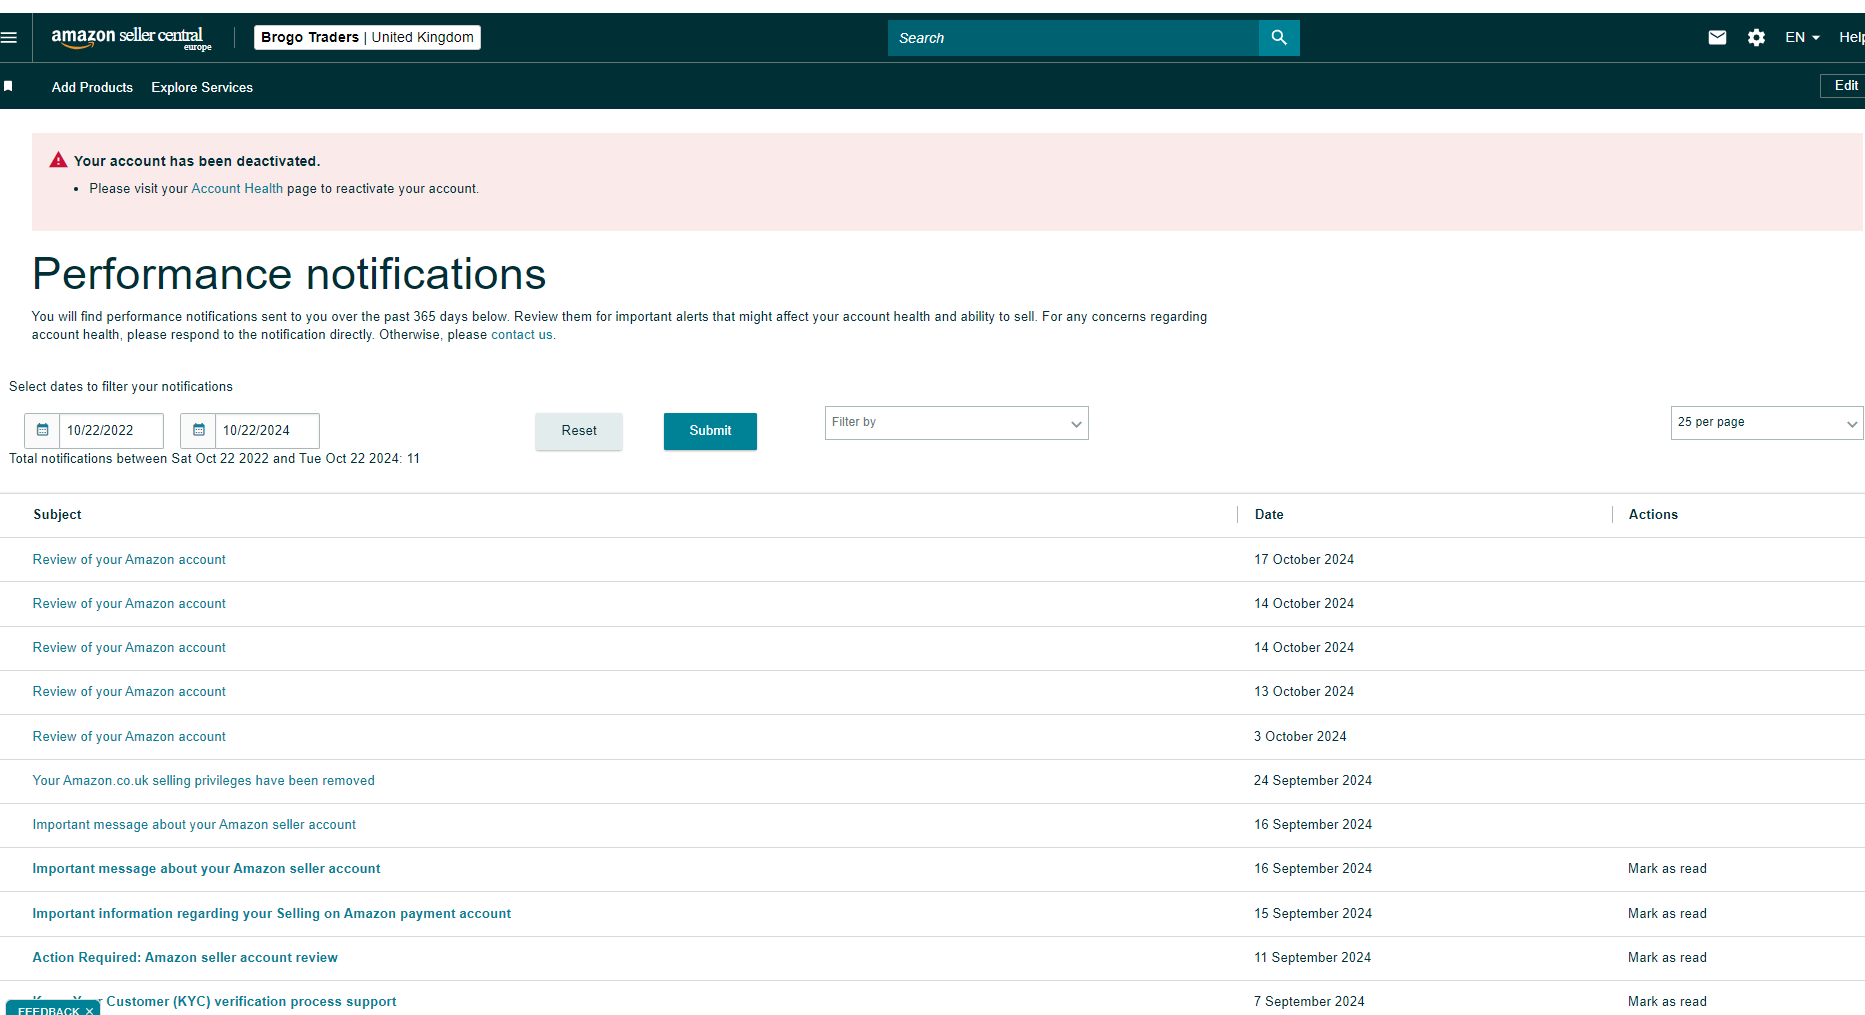Open the Account Health link
Image resolution: width=1865 pixels, height=1015 pixels.
[237, 188]
